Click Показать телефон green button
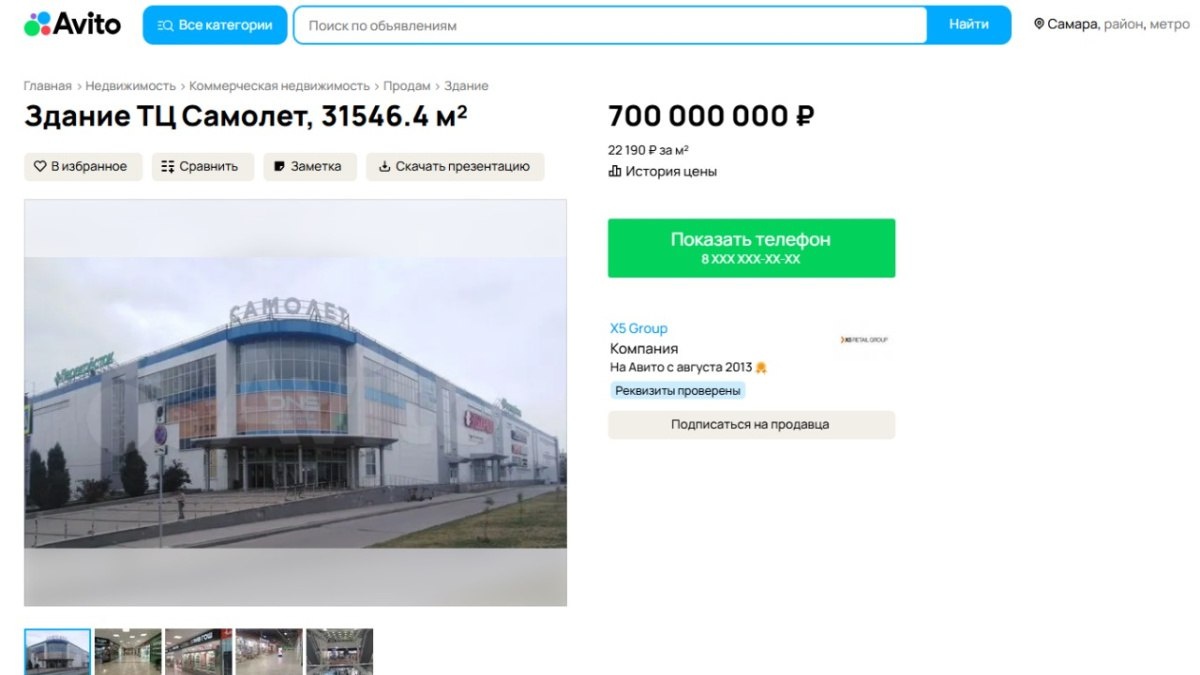The width and height of the screenshot is (1200, 675). (751, 248)
